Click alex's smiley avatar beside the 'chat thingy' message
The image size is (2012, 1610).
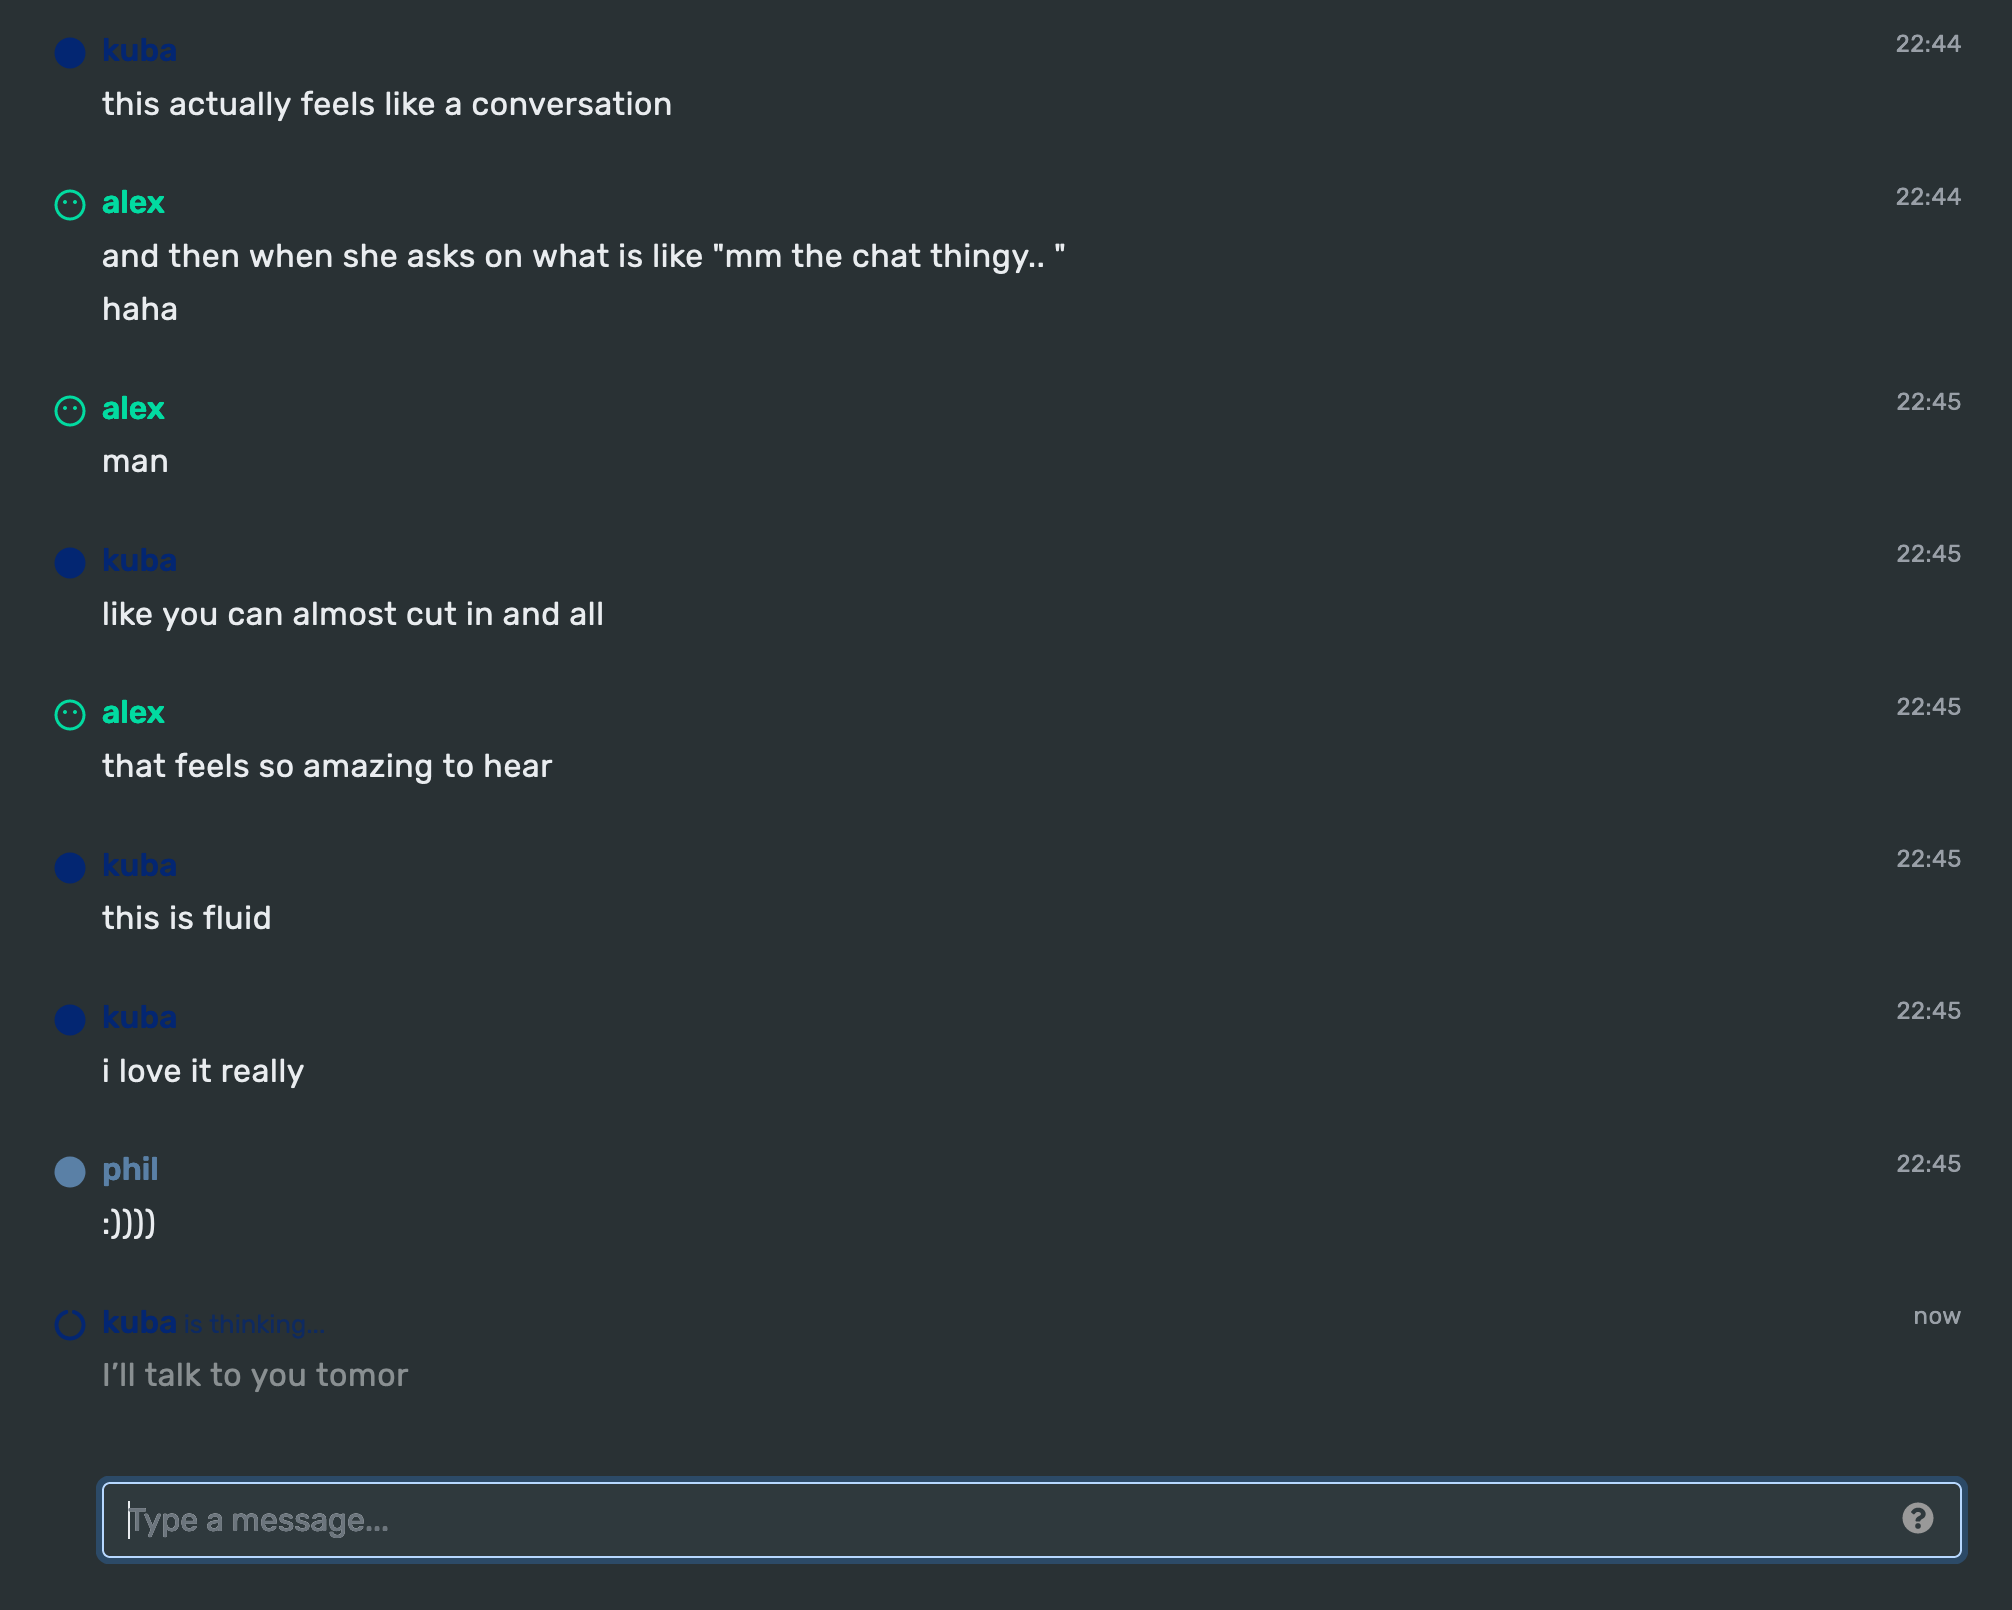pyautogui.click(x=70, y=205)
